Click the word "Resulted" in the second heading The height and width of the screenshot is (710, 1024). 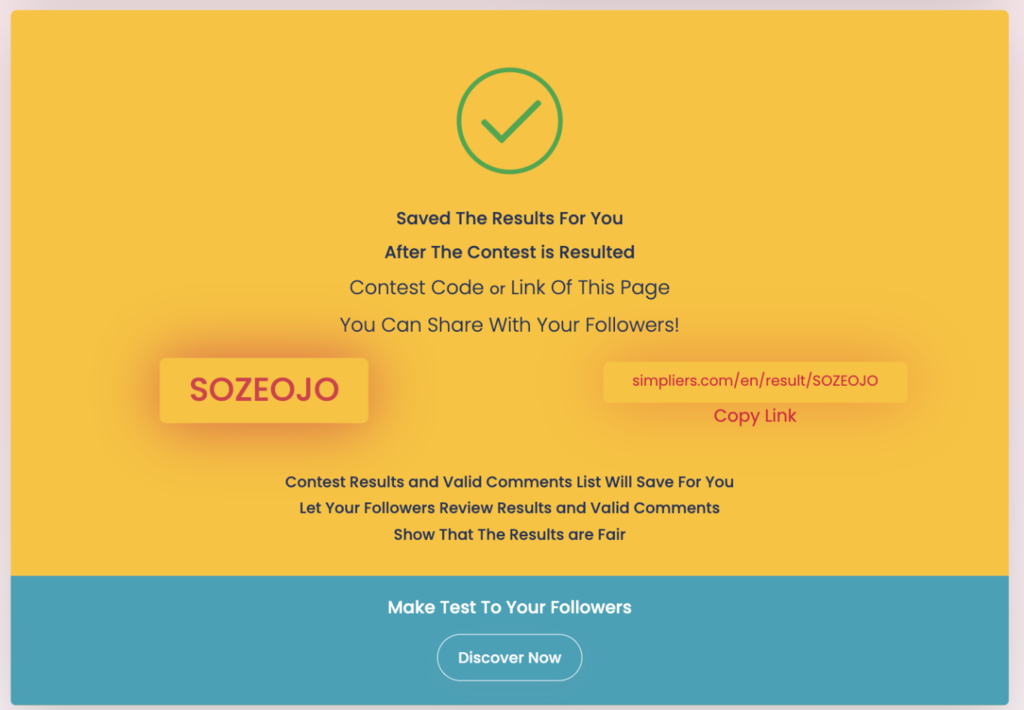(596, 252)
